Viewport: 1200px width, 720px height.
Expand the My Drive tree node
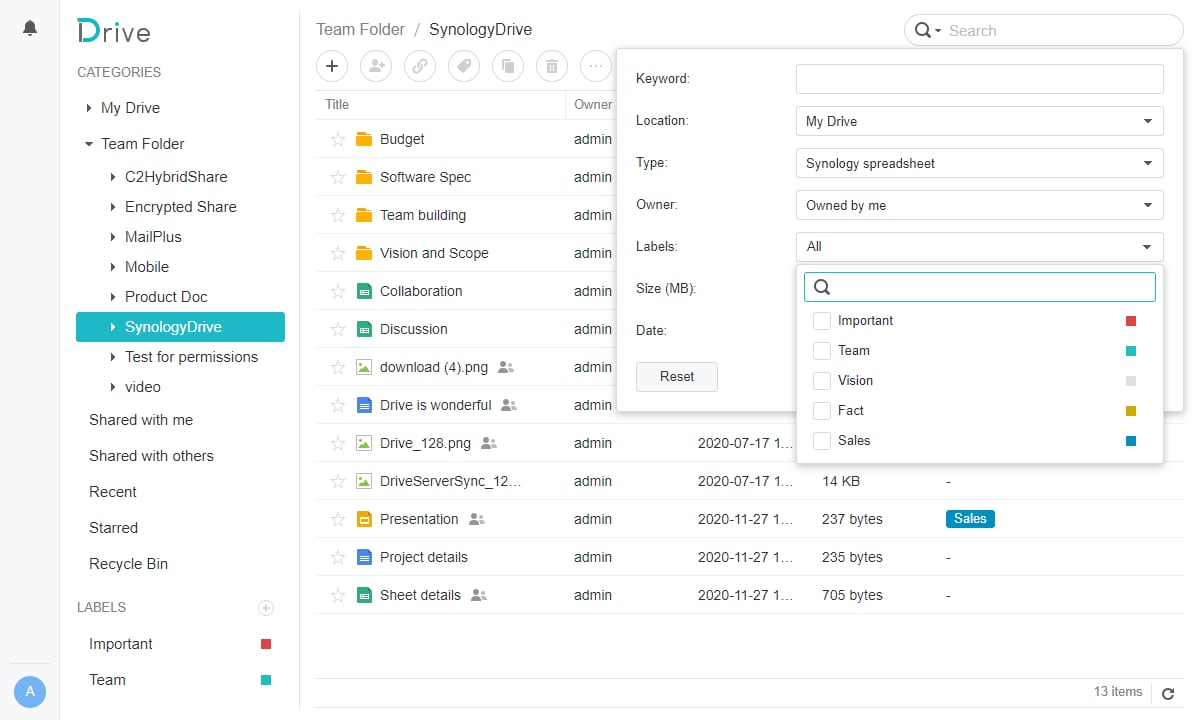click(x=89, y=108)
